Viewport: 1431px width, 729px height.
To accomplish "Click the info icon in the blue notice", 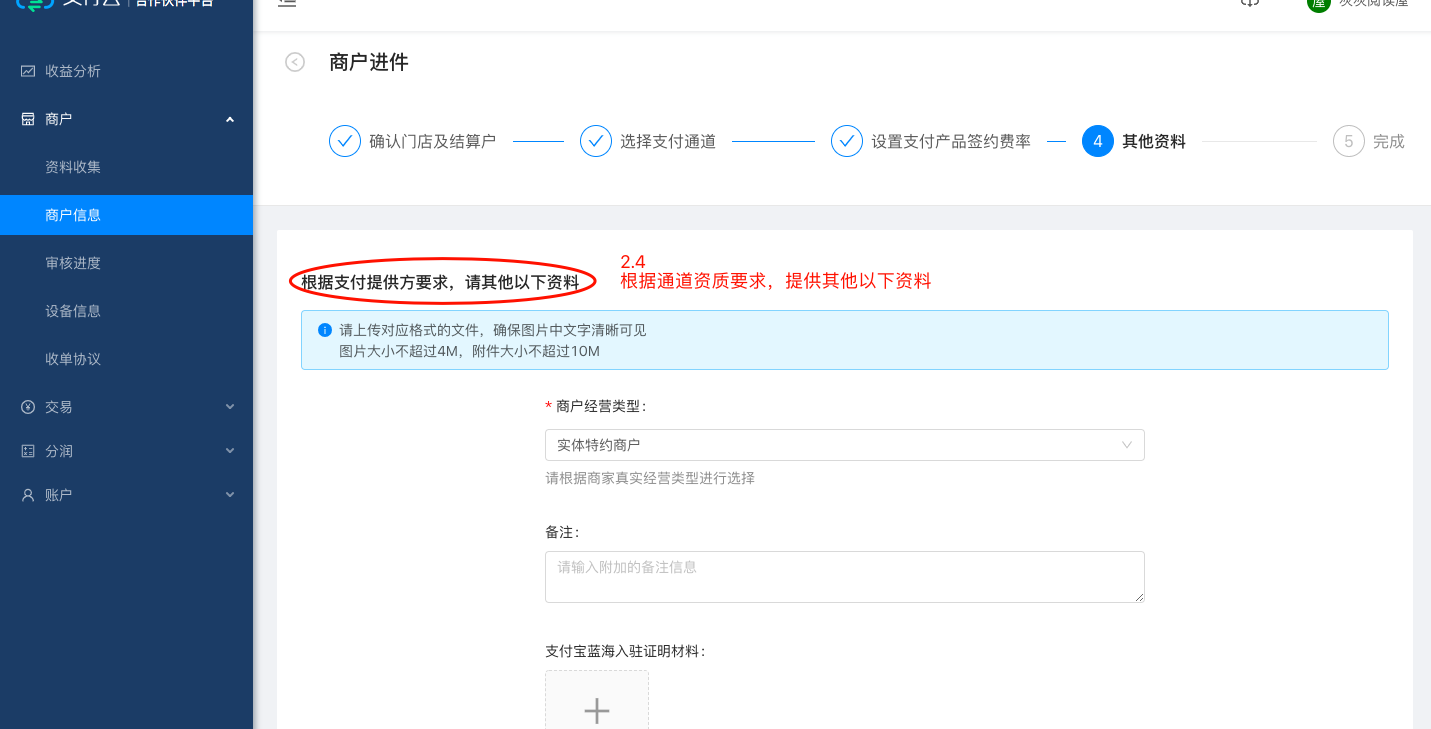I will (x=324, y=330).
